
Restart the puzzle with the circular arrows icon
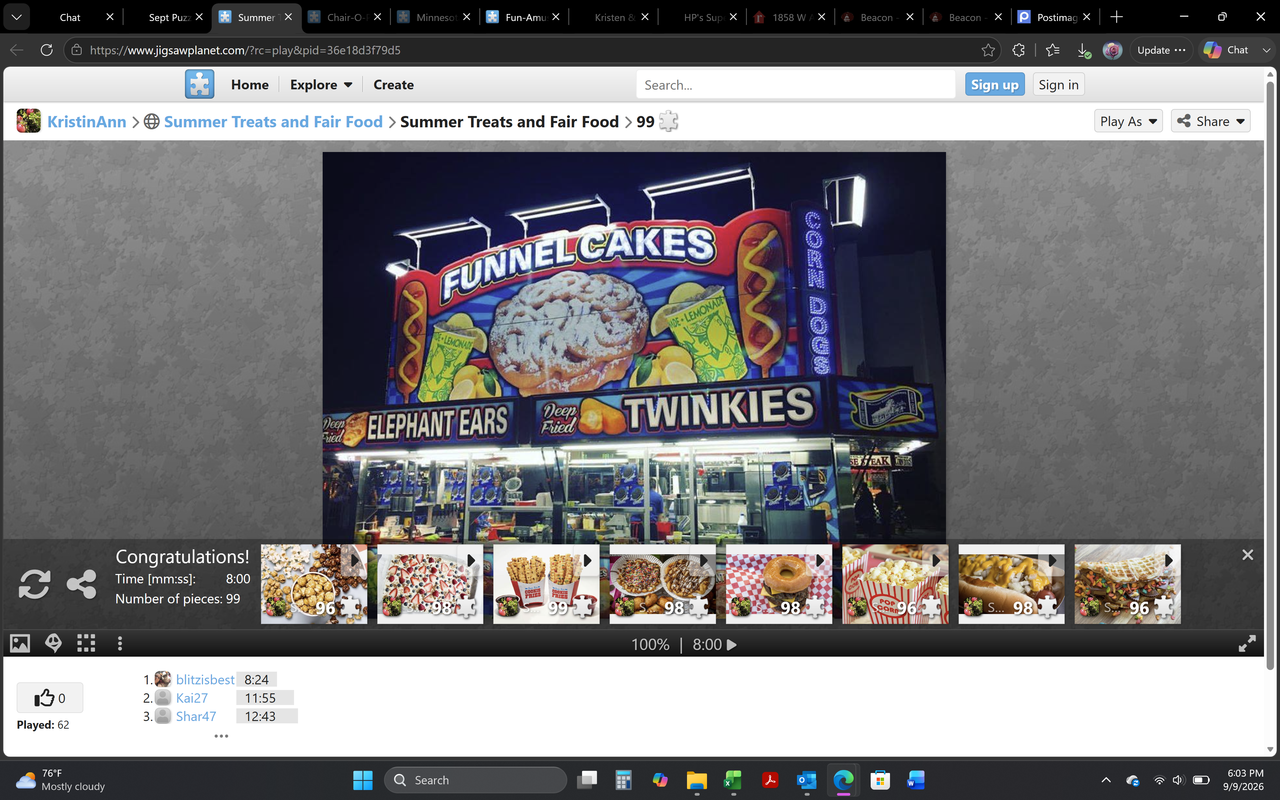pos(35,584)
